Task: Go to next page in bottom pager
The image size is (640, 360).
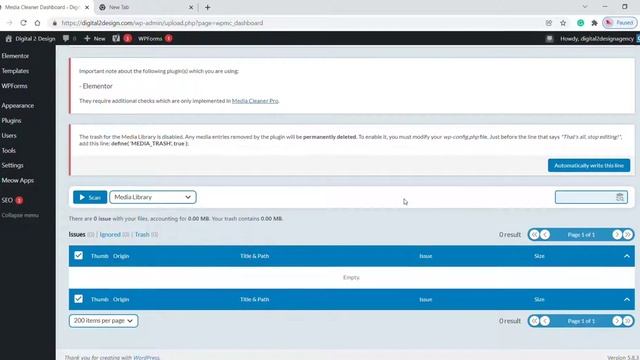Action: pyautogui.click(x=617, y=321)
